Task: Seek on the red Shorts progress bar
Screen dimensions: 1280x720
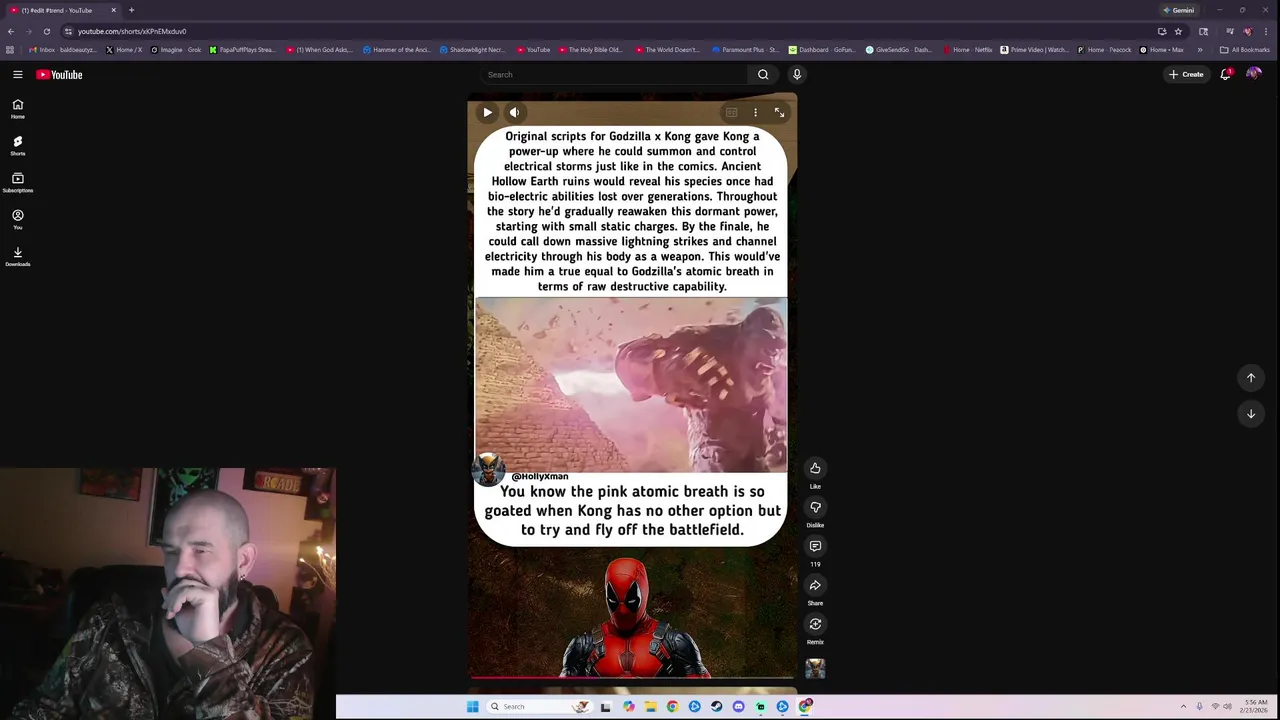Action: (632, 678)
